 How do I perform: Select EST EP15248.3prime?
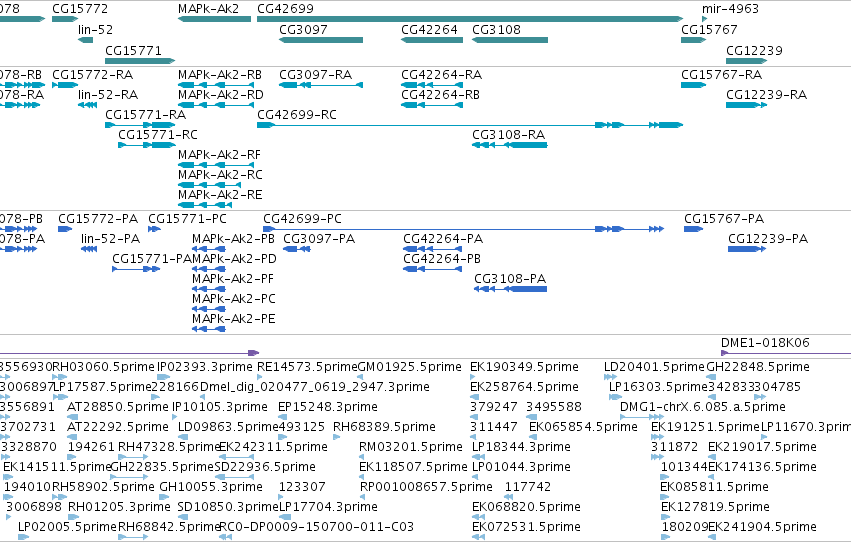point(283,417)
